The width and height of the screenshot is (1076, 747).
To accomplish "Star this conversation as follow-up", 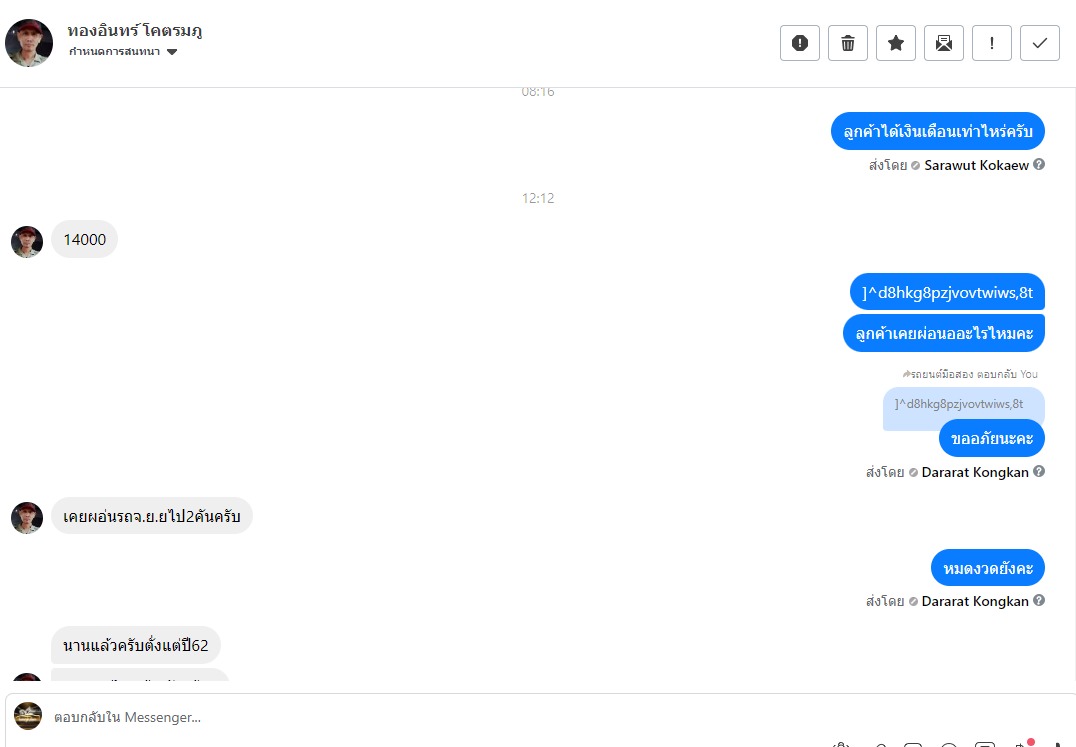I will [896, 43].
